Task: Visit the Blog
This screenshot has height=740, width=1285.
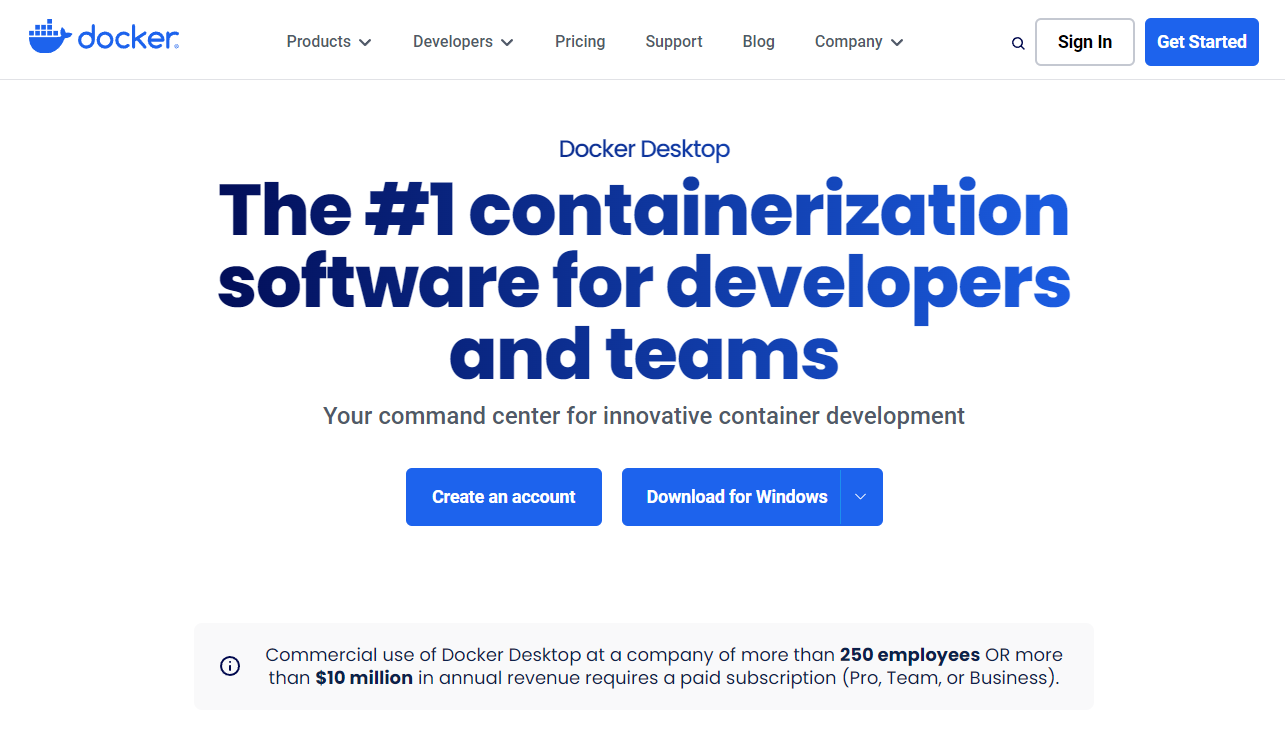Action: pyautogui.click(x=759, y=42)
